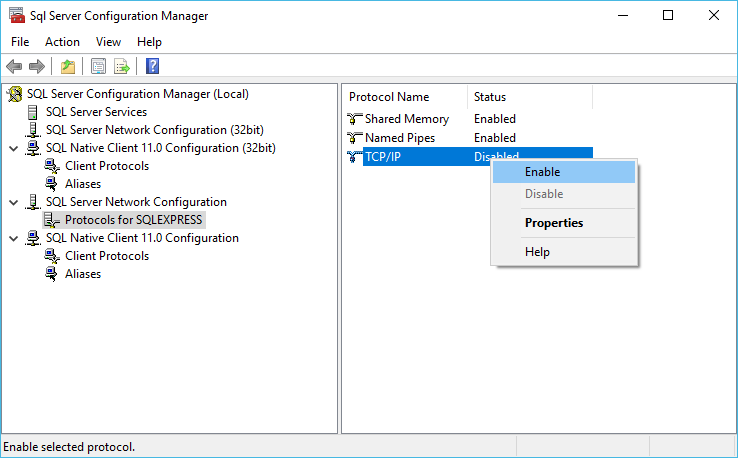Open the View menu
738x458 pixels.
click(108, 42)
